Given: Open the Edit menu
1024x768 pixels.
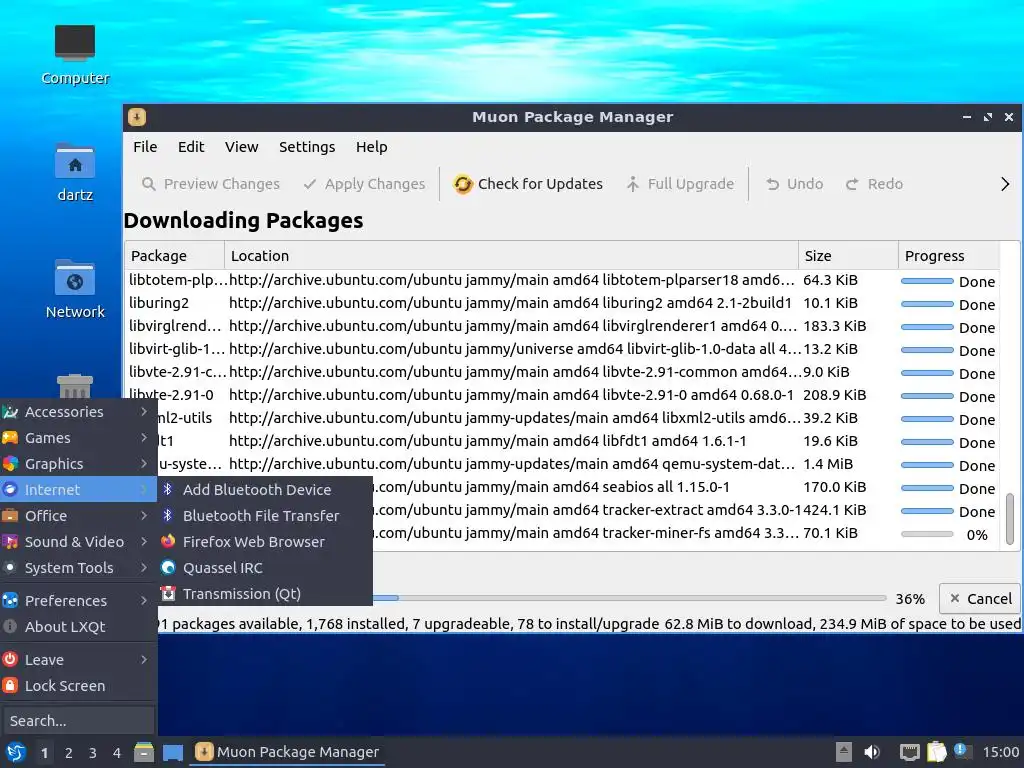Looking at the screenshot, I should coord(191,147).
